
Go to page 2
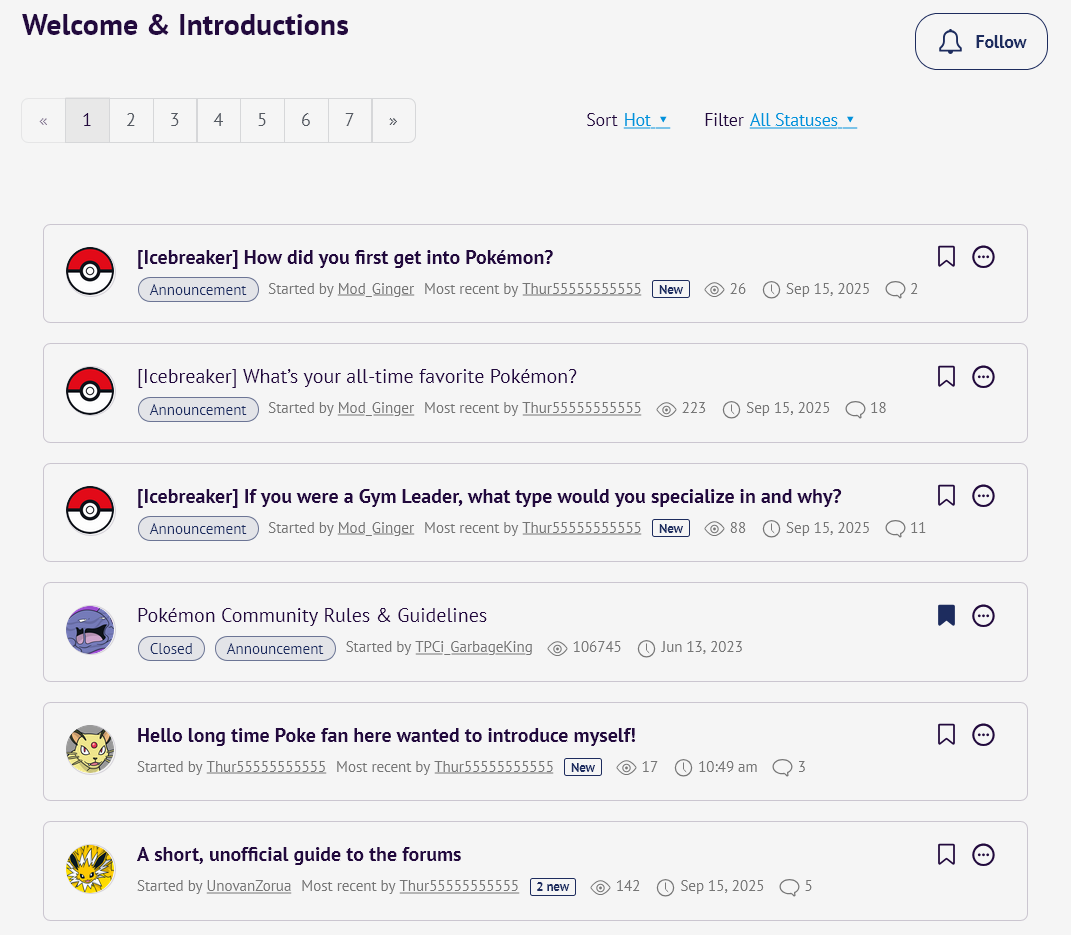point(131,121)
